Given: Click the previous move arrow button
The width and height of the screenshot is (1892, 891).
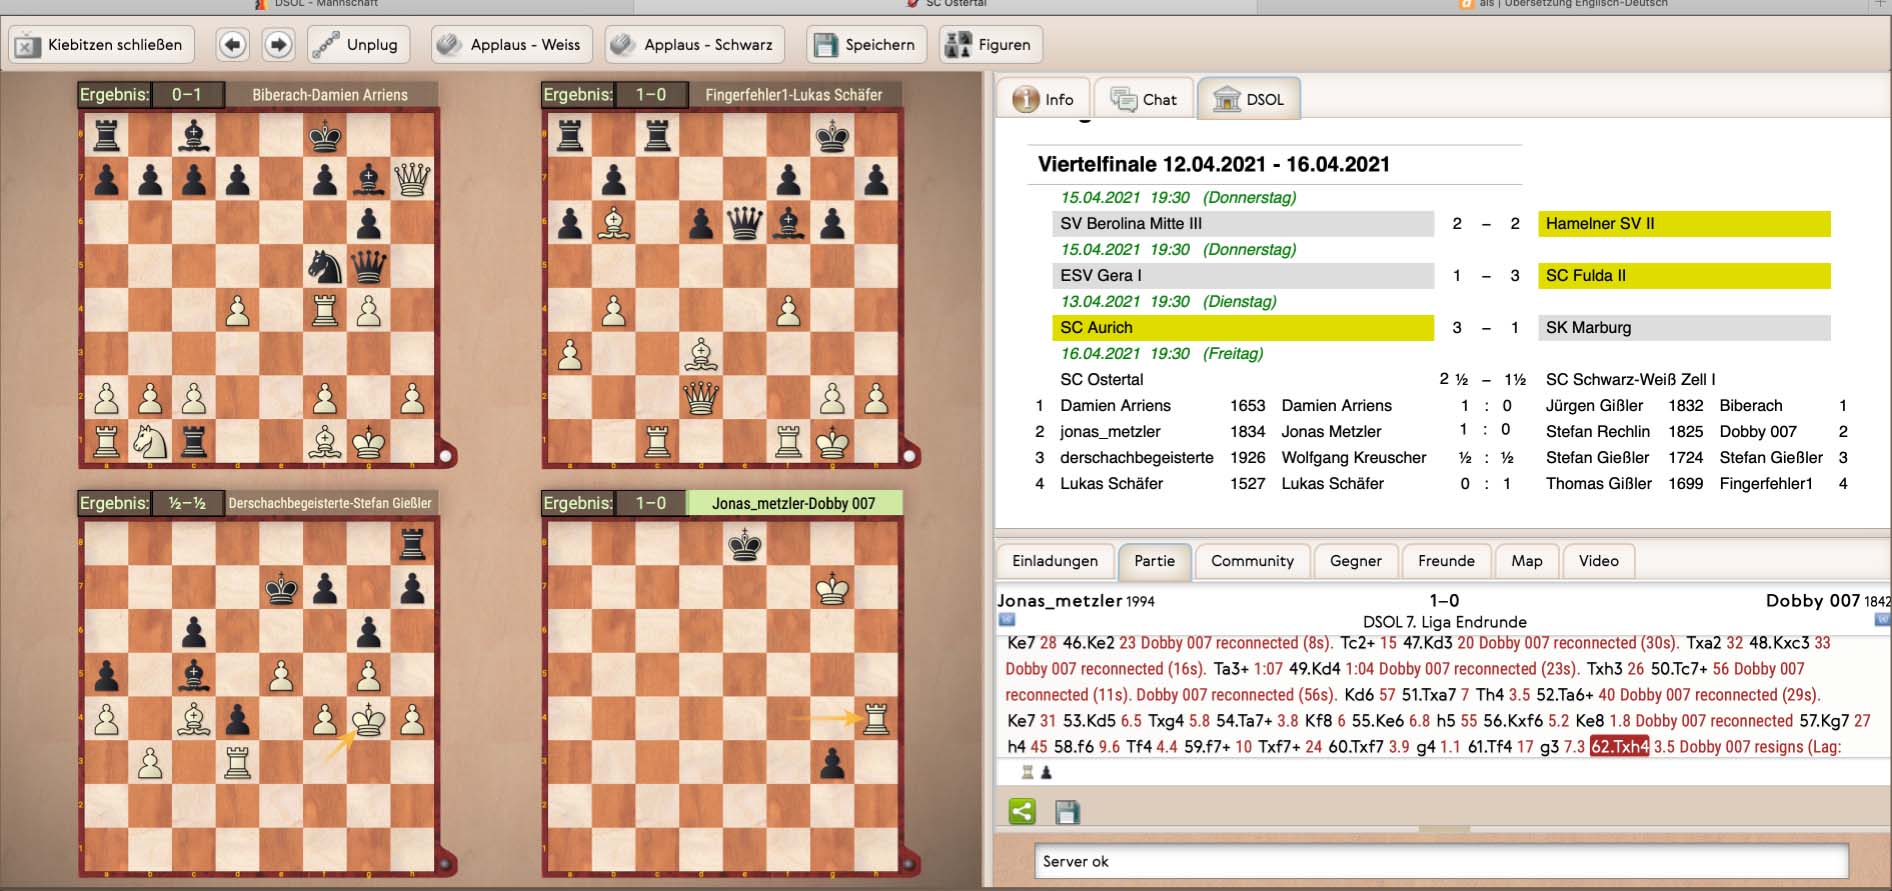Looking at the screenshot, I should click(x=232, y=45).
